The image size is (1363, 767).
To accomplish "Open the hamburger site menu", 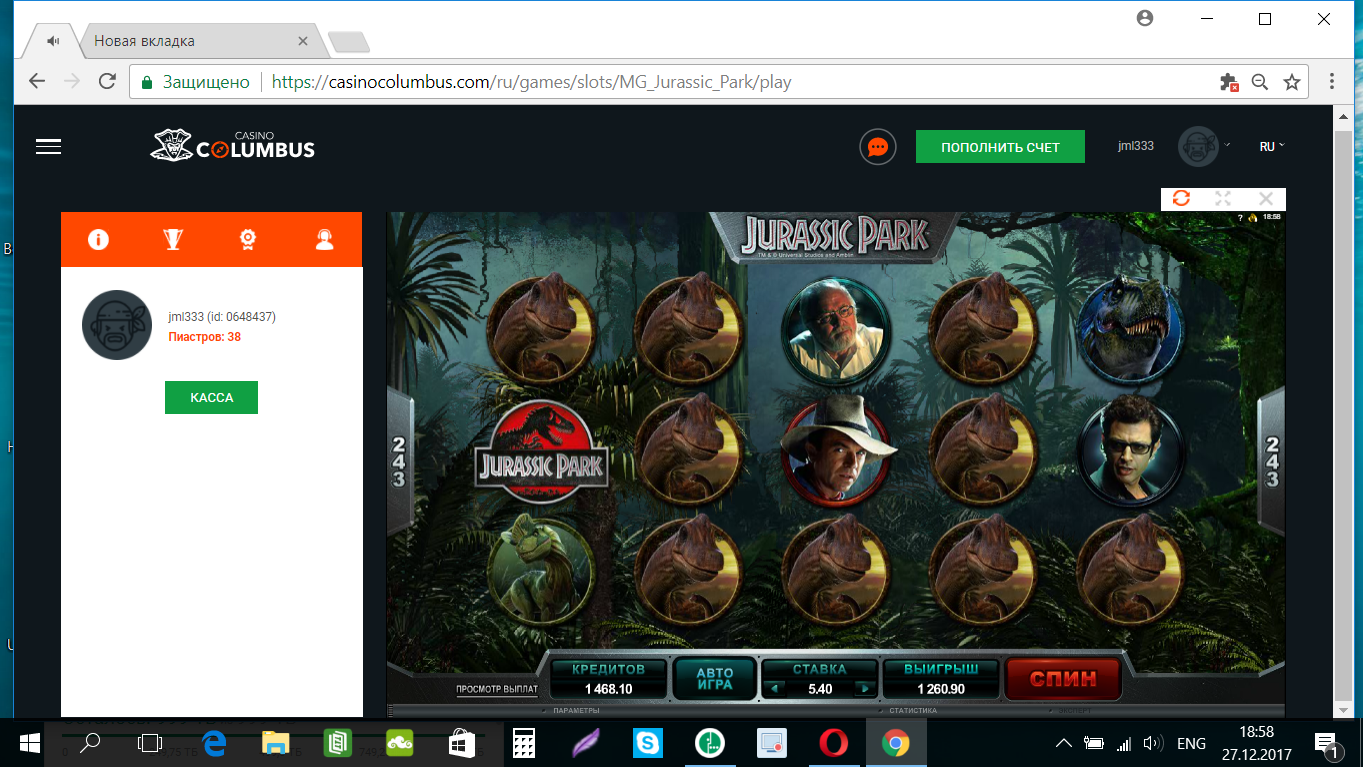I will [48, 147].
